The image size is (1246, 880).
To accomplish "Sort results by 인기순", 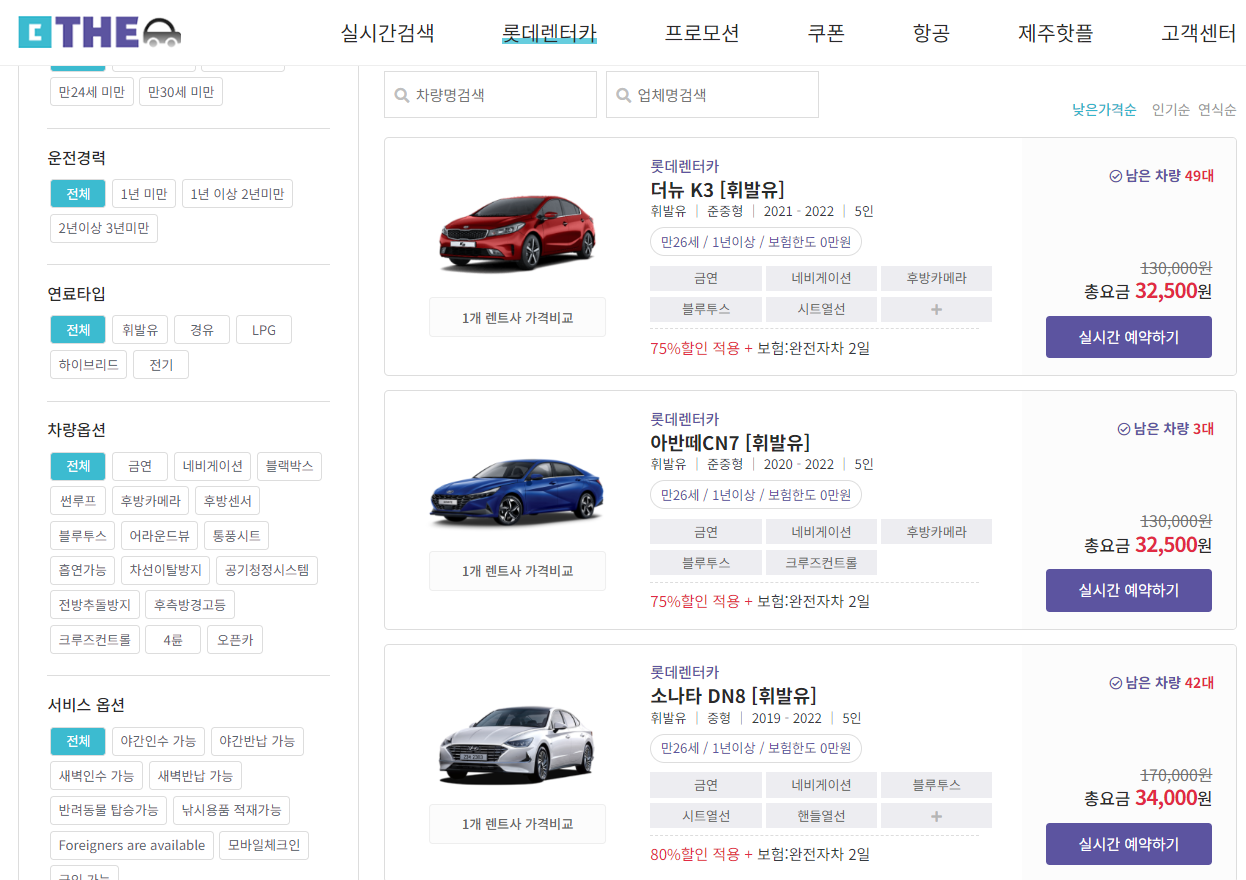I will click(x=1171, y=110).
